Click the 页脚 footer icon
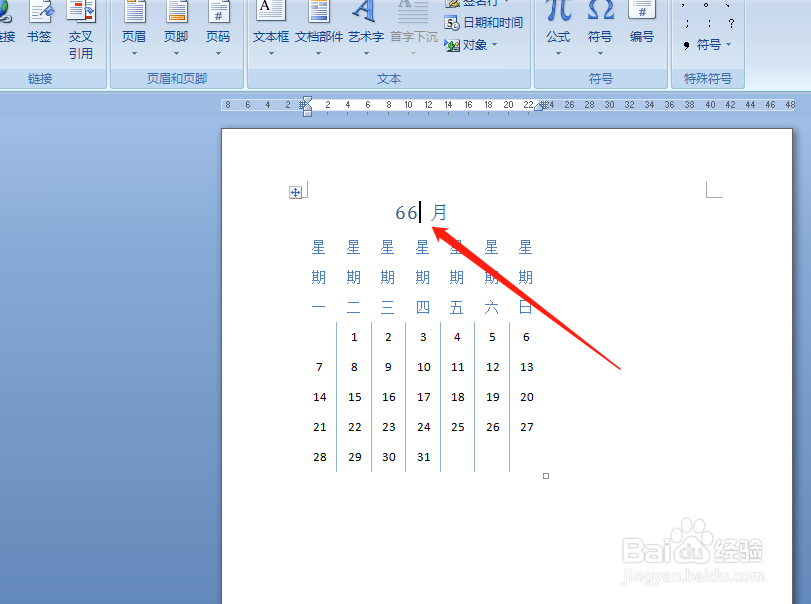 click(176, 13)
